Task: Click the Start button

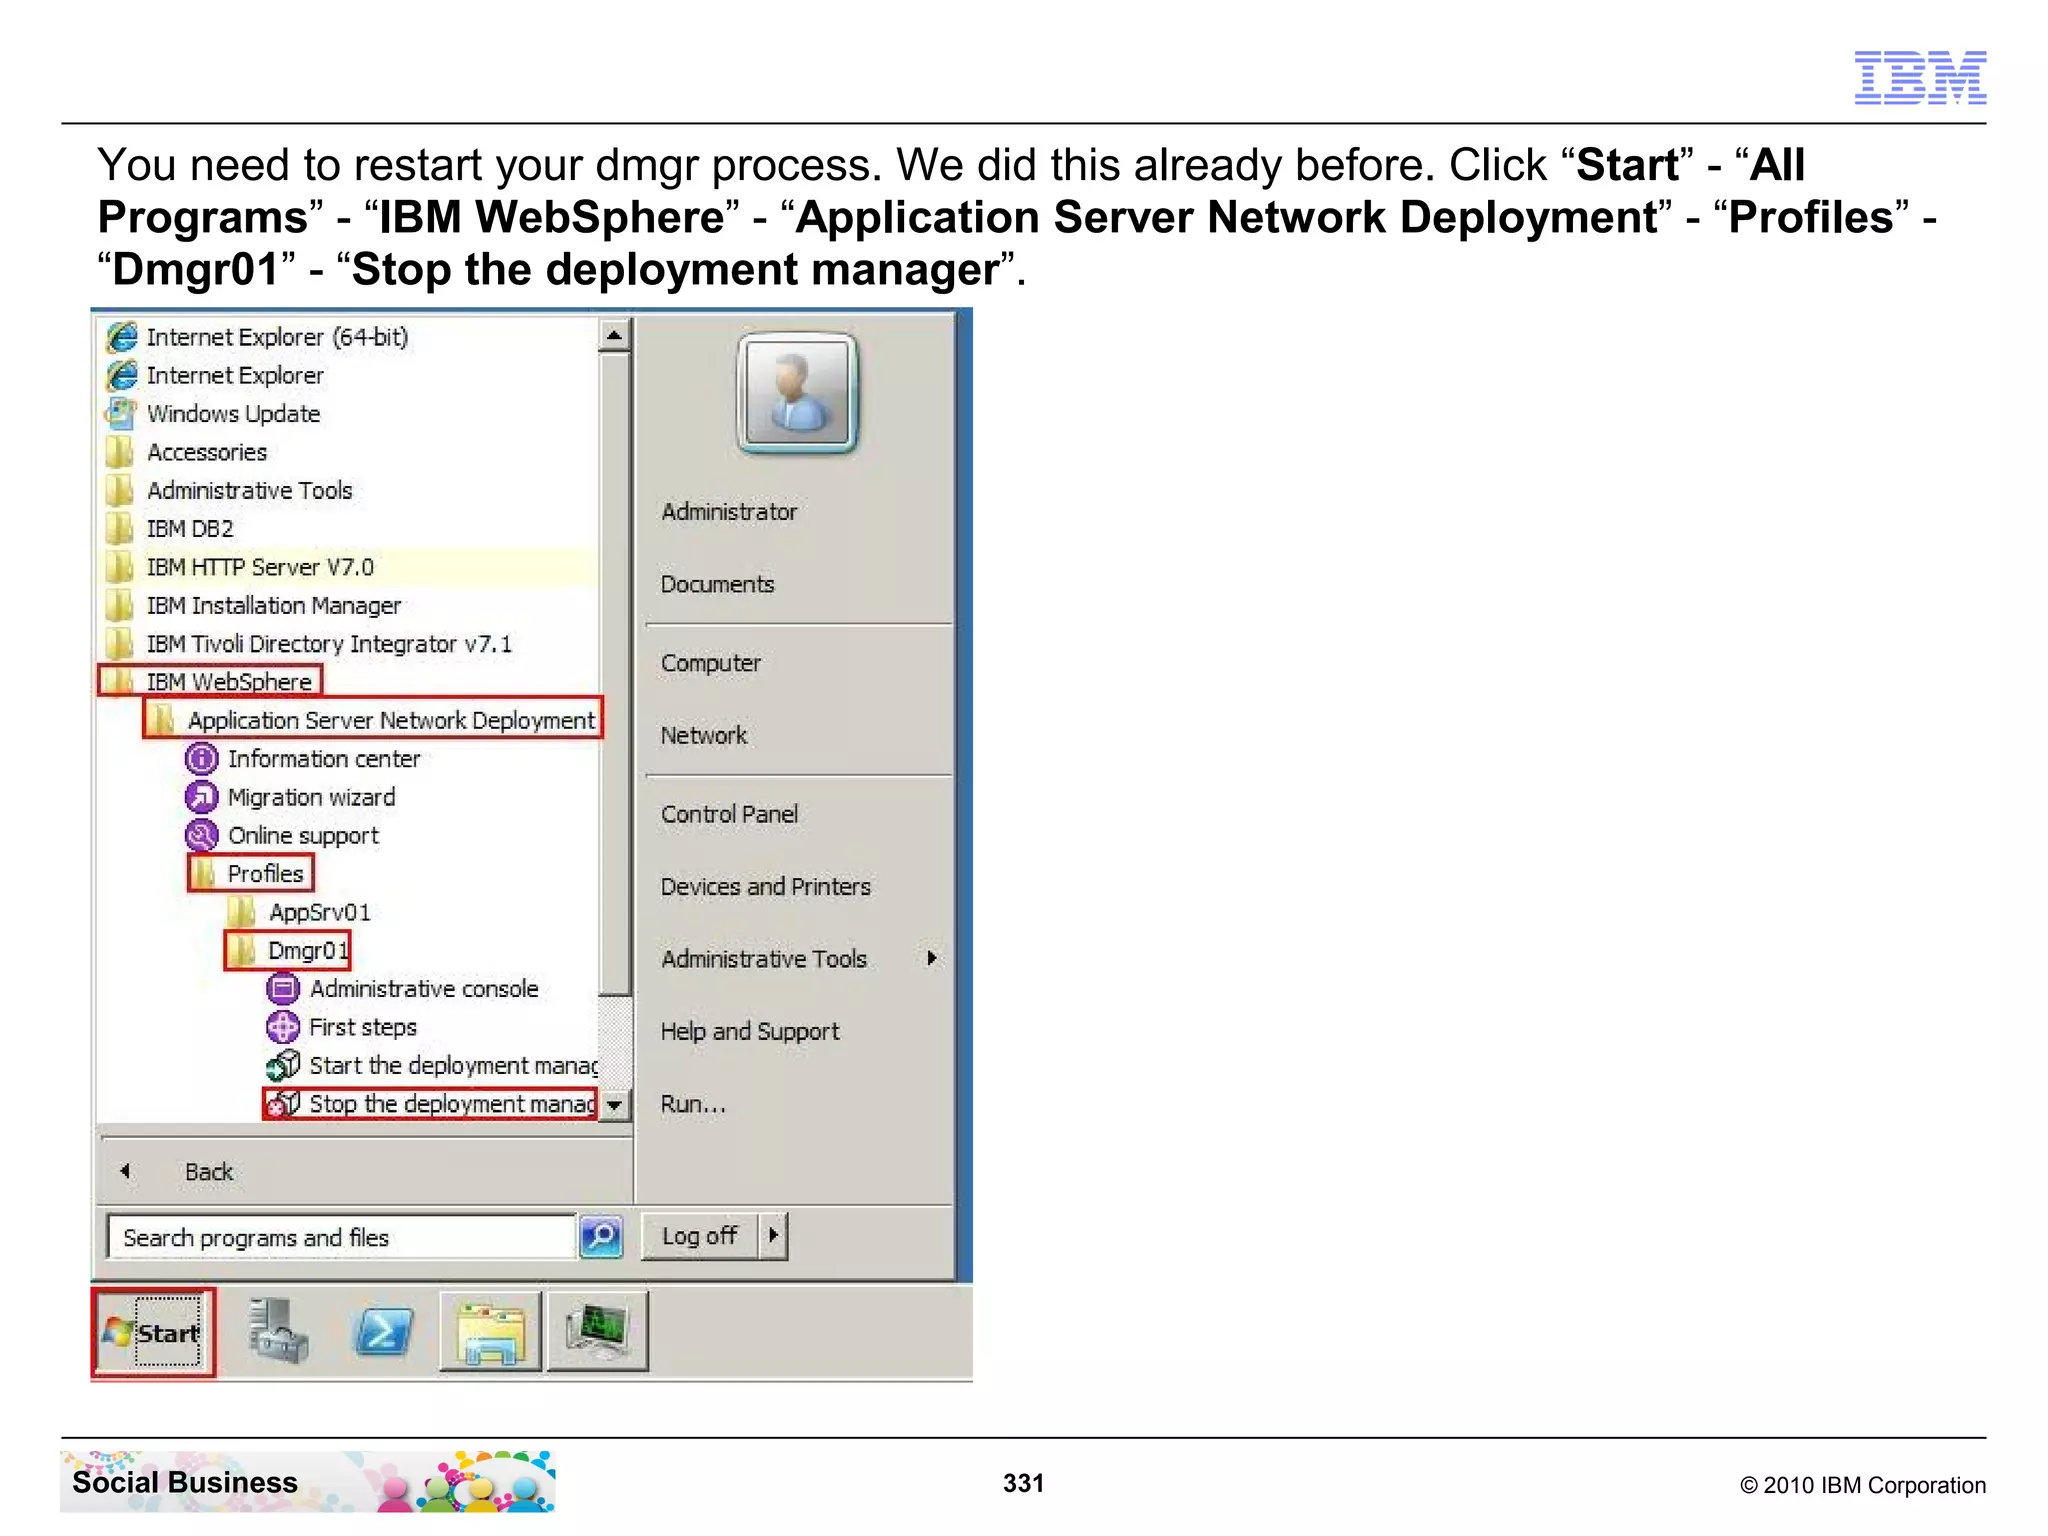Action: (x=153, y=1333)
